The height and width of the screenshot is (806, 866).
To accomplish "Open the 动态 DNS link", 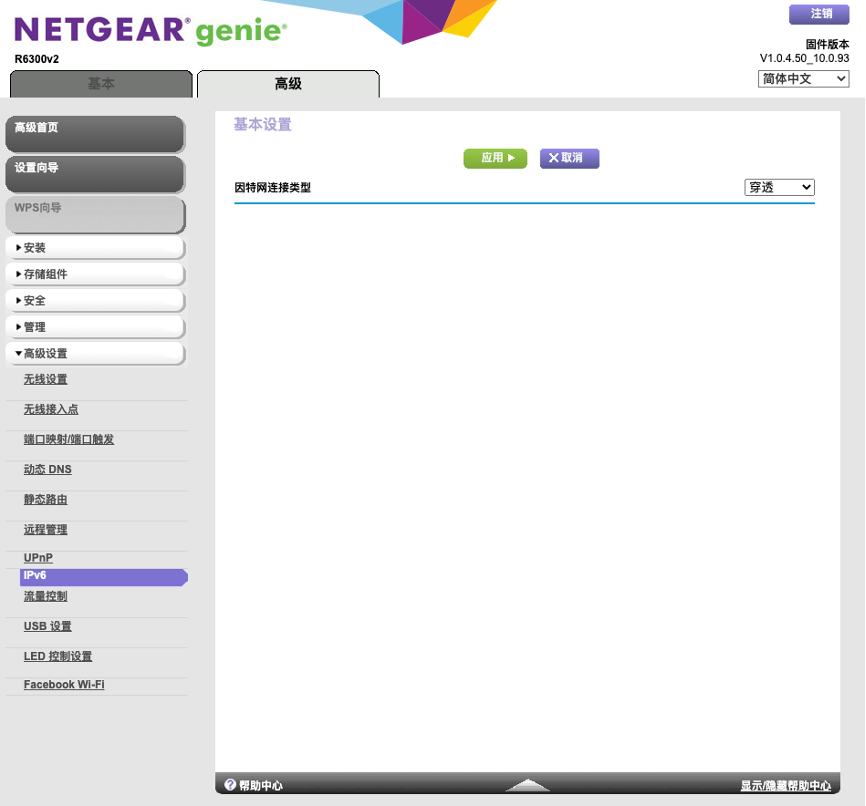I will point(47,469).
